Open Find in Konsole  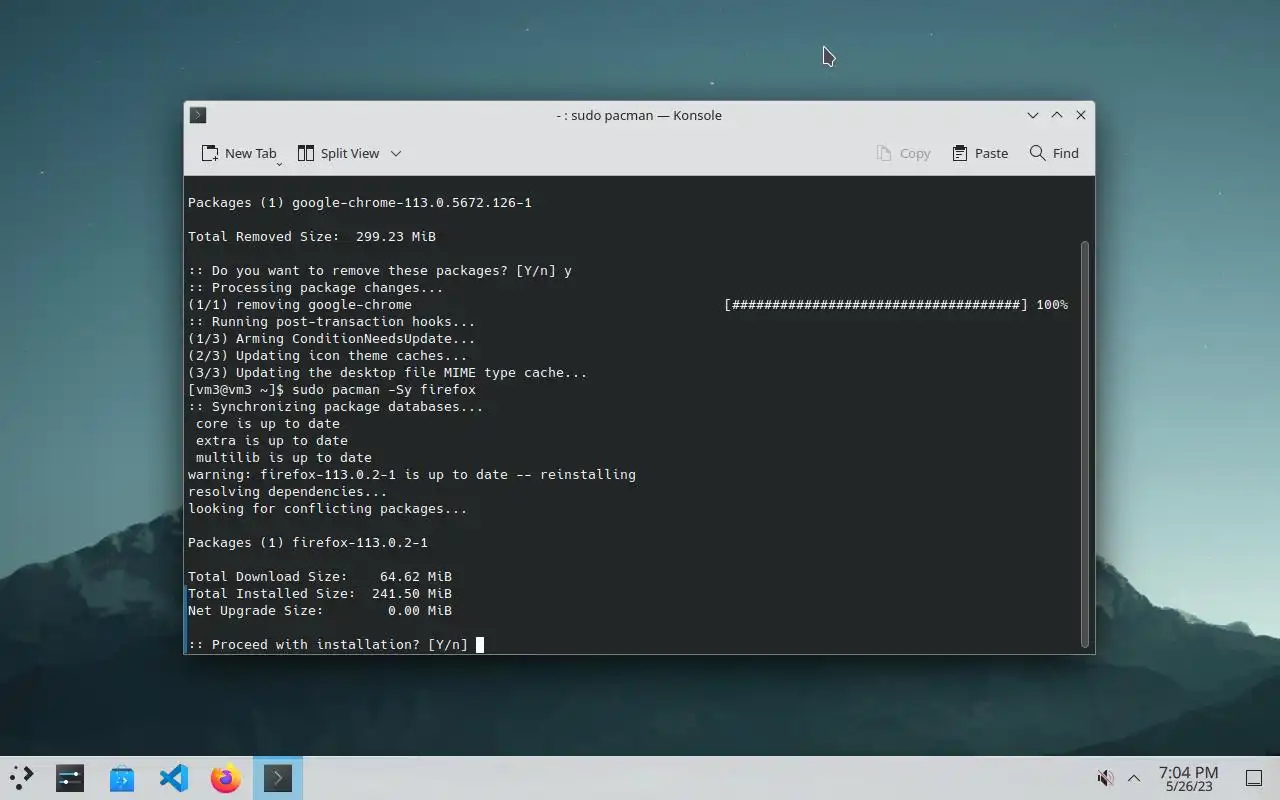(1054, 153)
